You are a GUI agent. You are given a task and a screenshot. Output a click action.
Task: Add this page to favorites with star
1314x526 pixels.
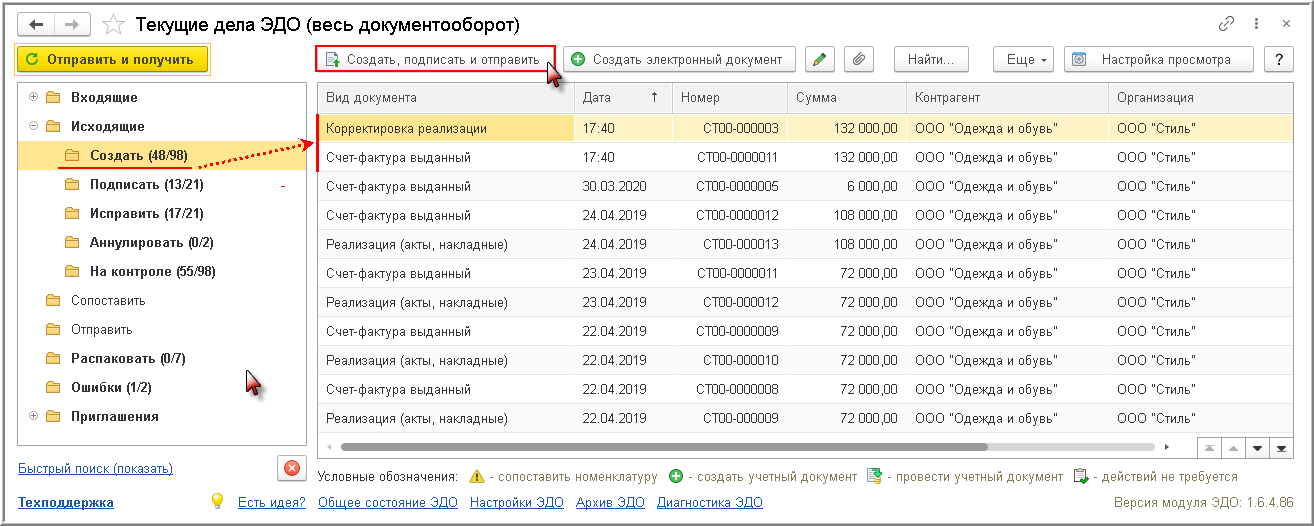point(114,24)
